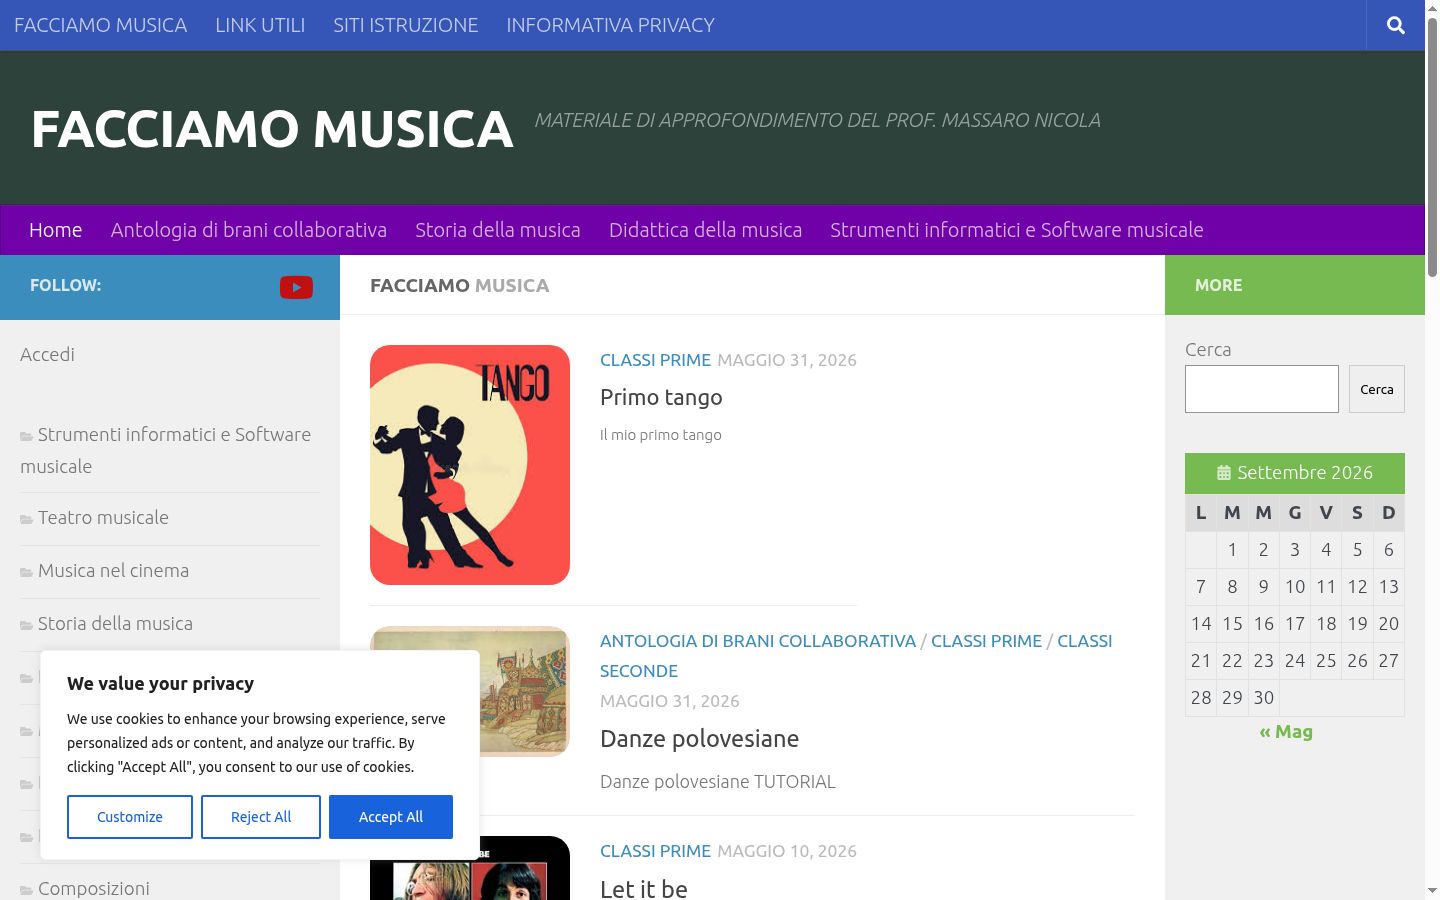The height and width of the screenshot is (900, 1440).
Task: Click Customize in cookie banner
Action: [x=130, y=817]
